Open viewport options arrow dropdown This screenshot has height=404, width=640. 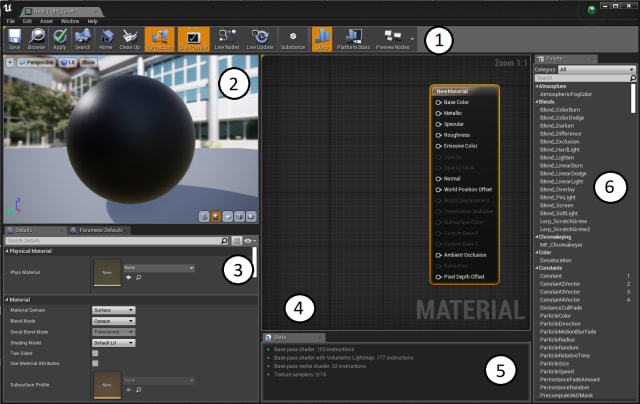pyautogui.click(x=10, y=62)
